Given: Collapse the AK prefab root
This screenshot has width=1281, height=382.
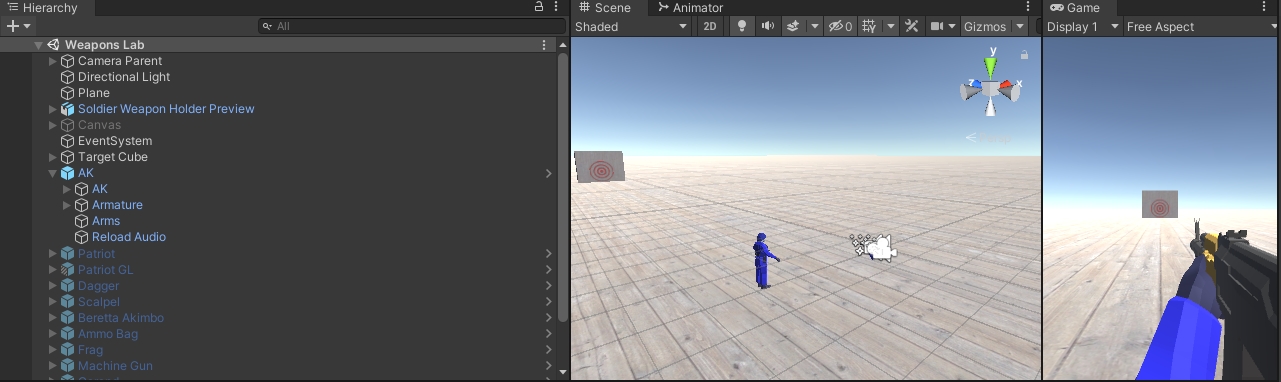Looking at the screenshot, I should (x=53, y=173).
